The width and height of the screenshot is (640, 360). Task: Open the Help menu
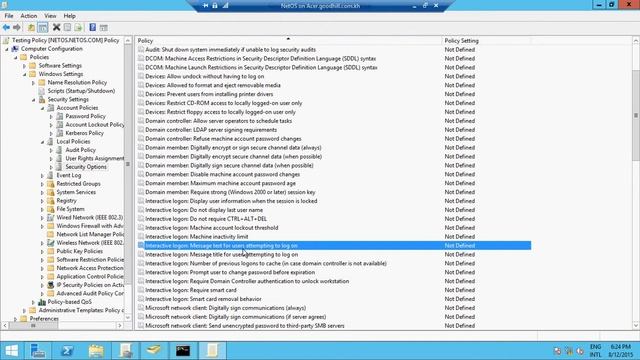(x=69, y=16)
